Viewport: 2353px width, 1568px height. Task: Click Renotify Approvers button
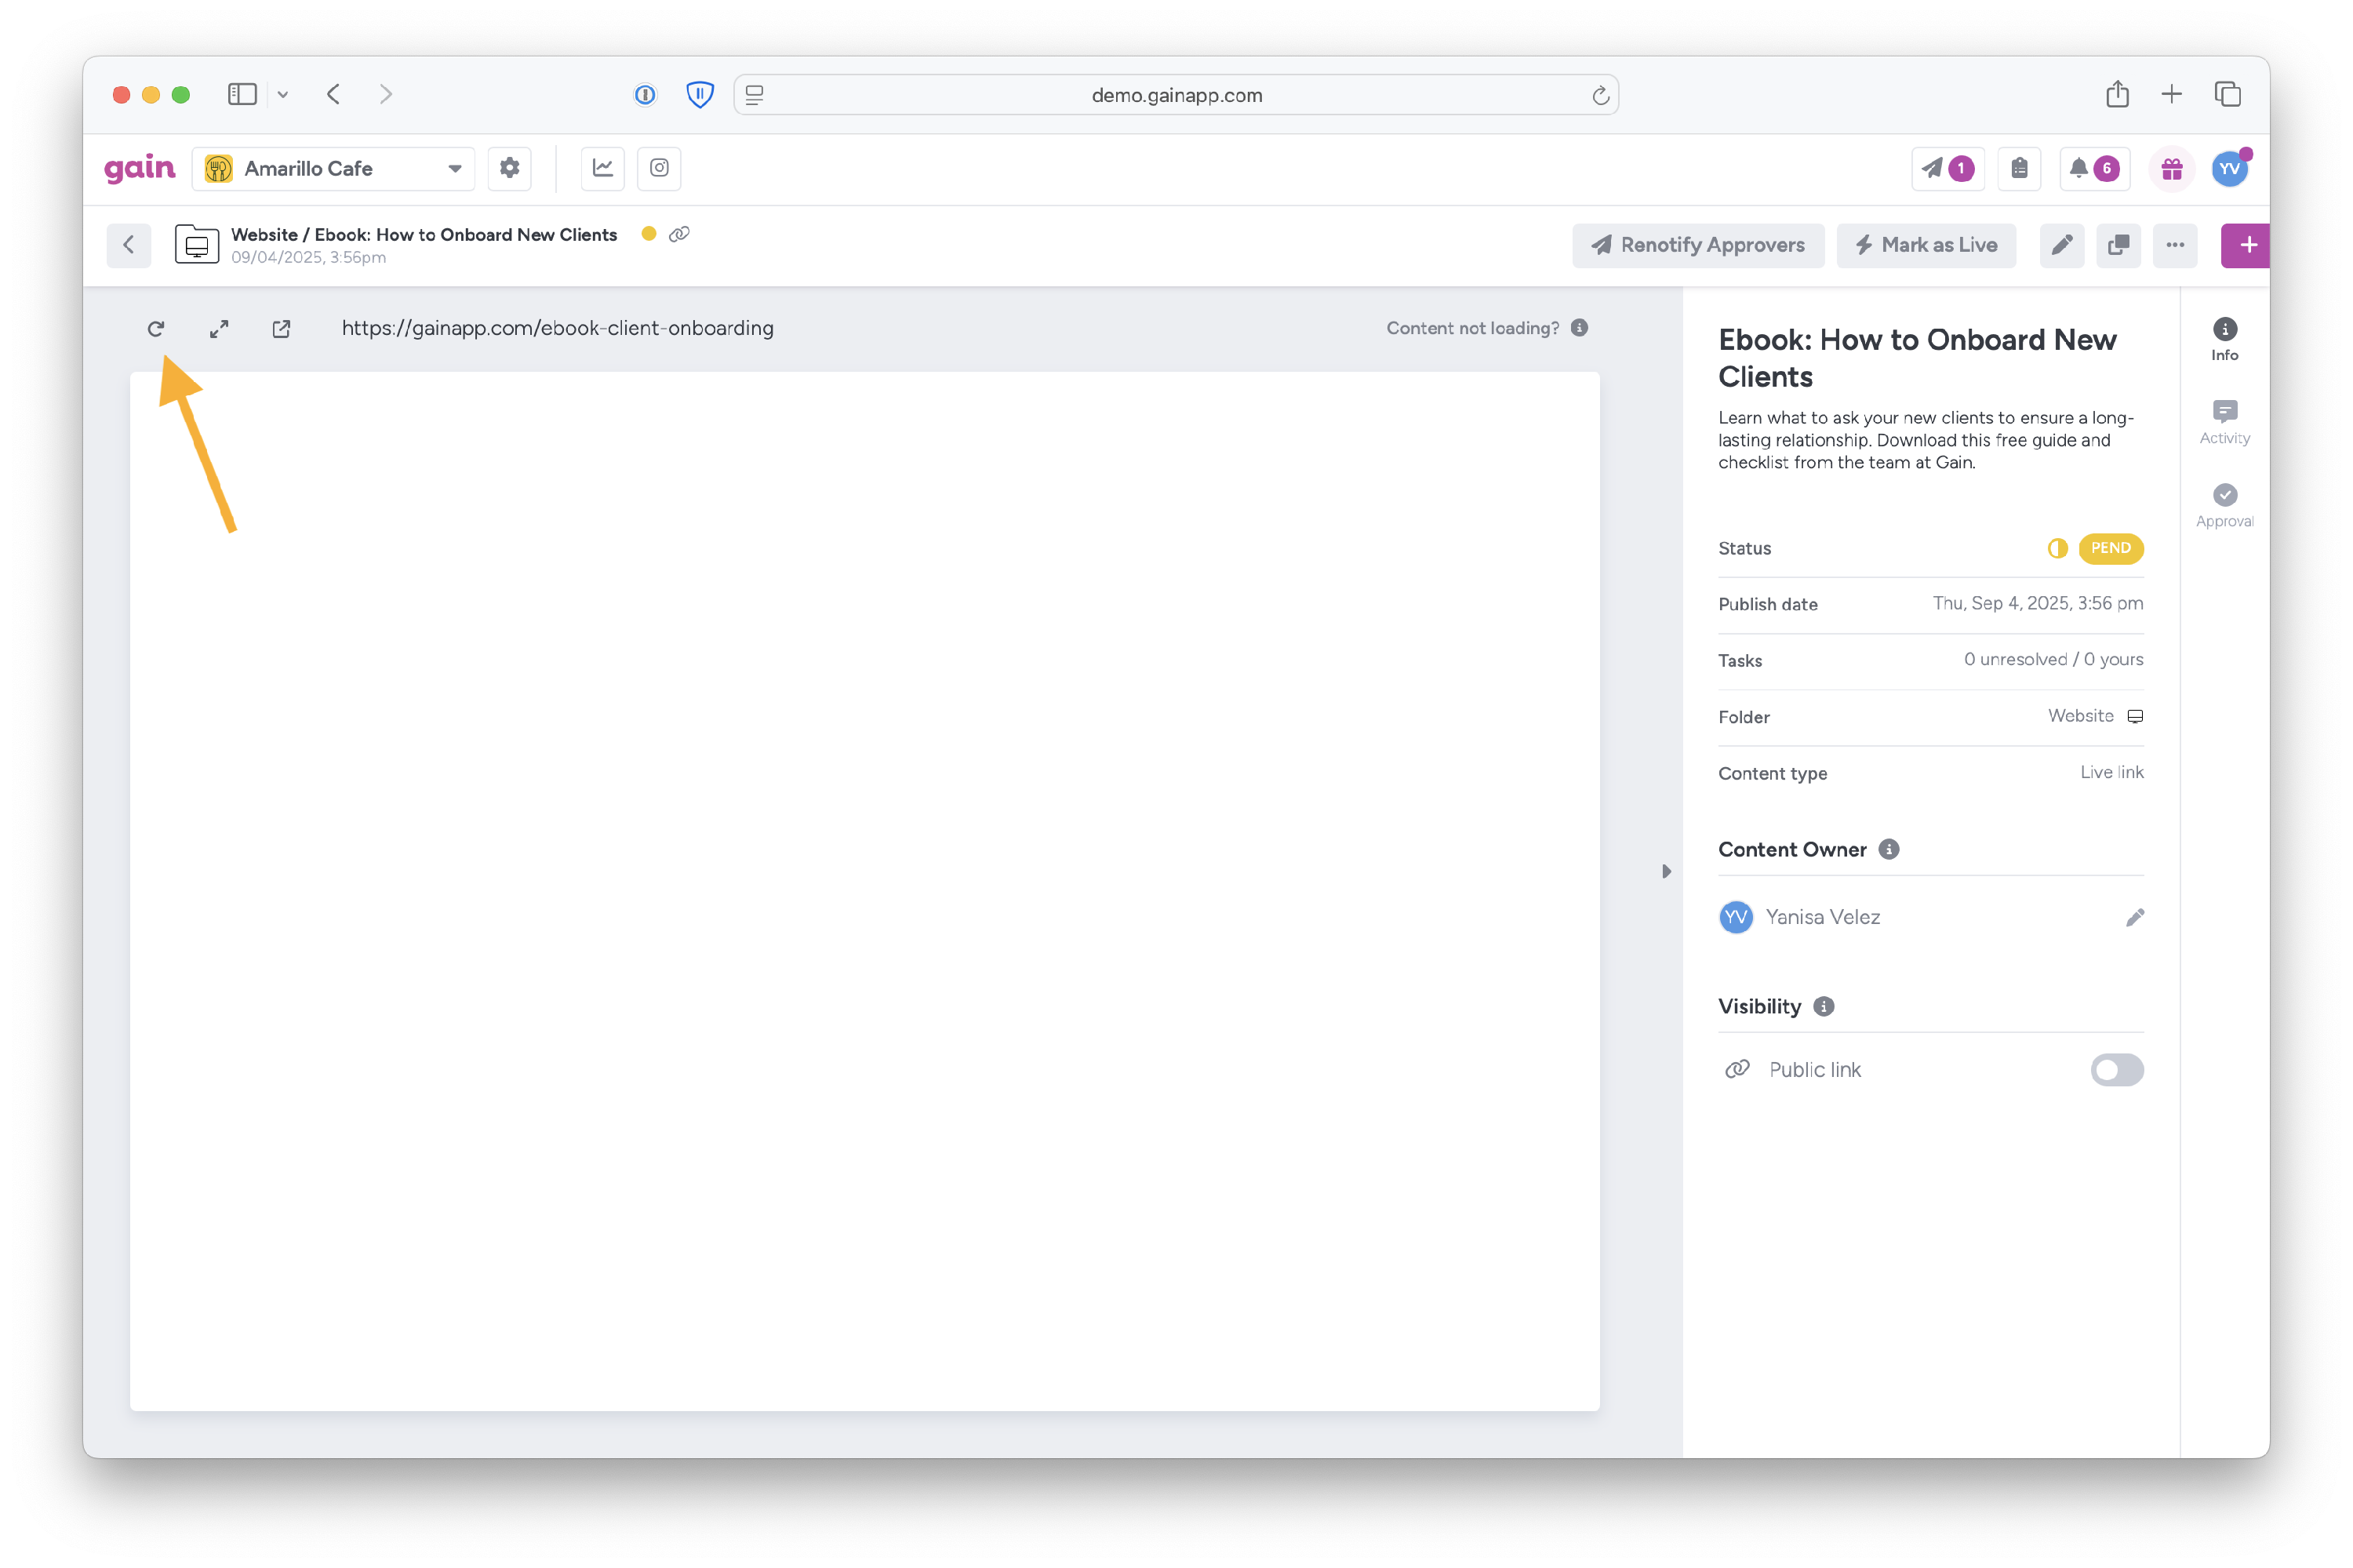(x=1697, y=245)
